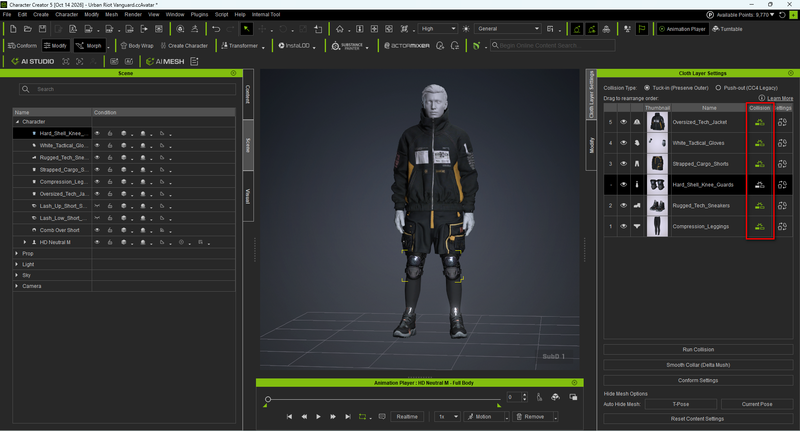Collapse the Character tree node

tap(17, 122)
